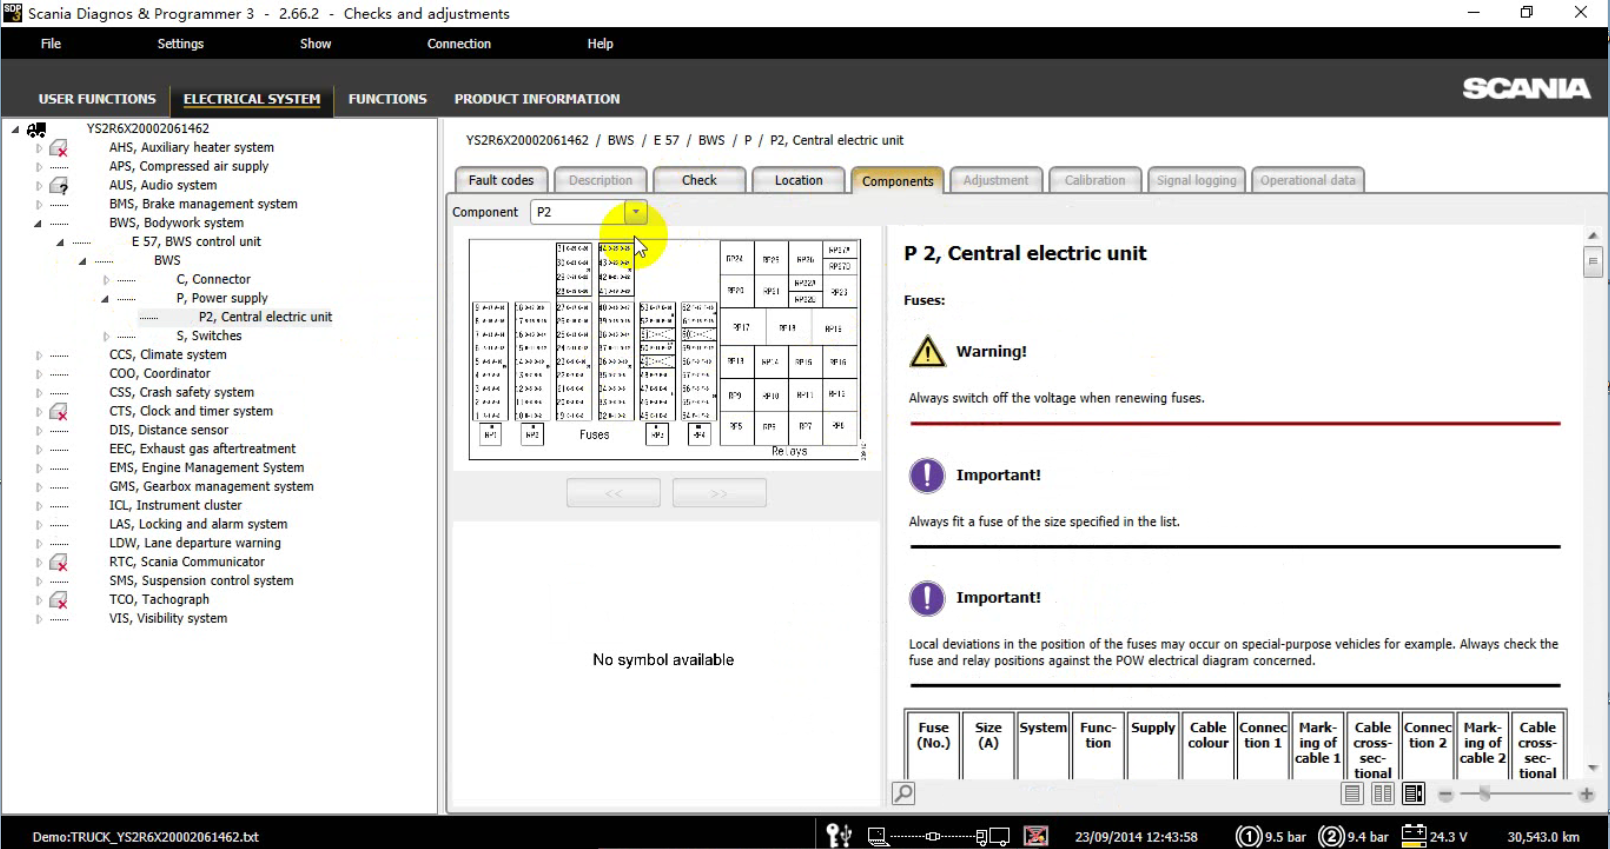Click the magnifier search icon below the document

pos(903,793)
